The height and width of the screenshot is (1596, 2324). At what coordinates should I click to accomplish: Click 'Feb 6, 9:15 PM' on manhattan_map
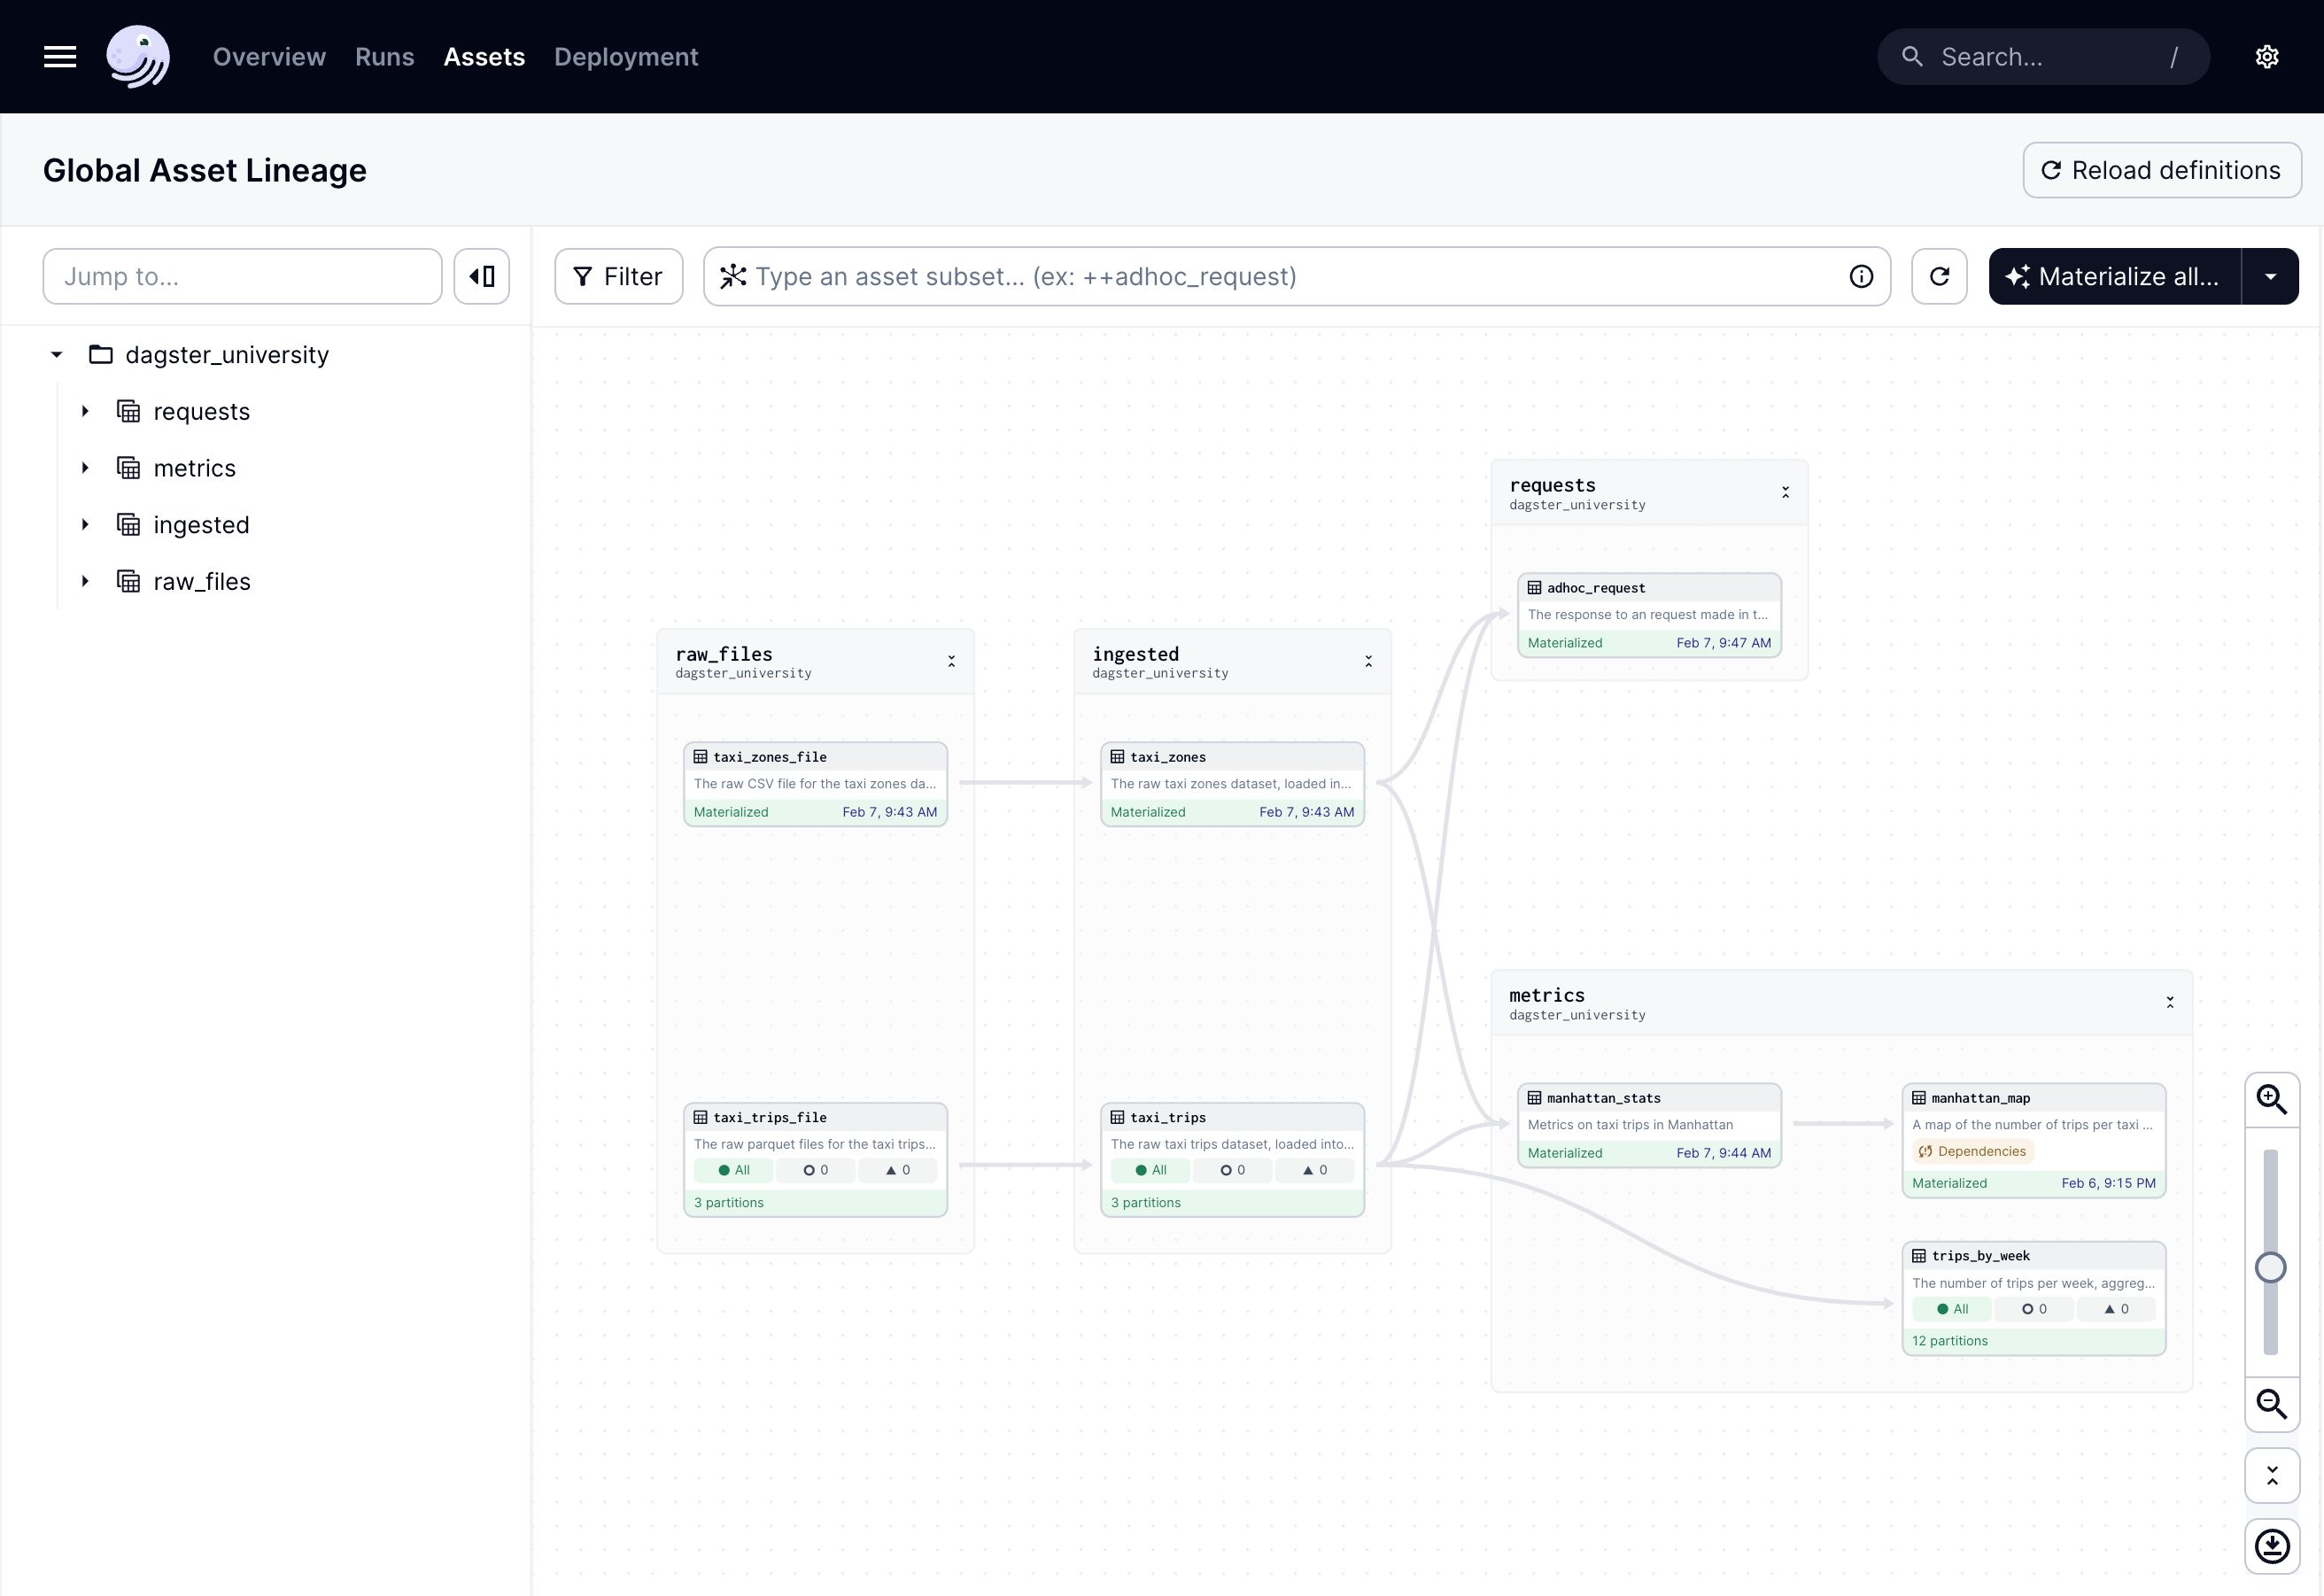pyautogui.click(x=2109, y=1183)
